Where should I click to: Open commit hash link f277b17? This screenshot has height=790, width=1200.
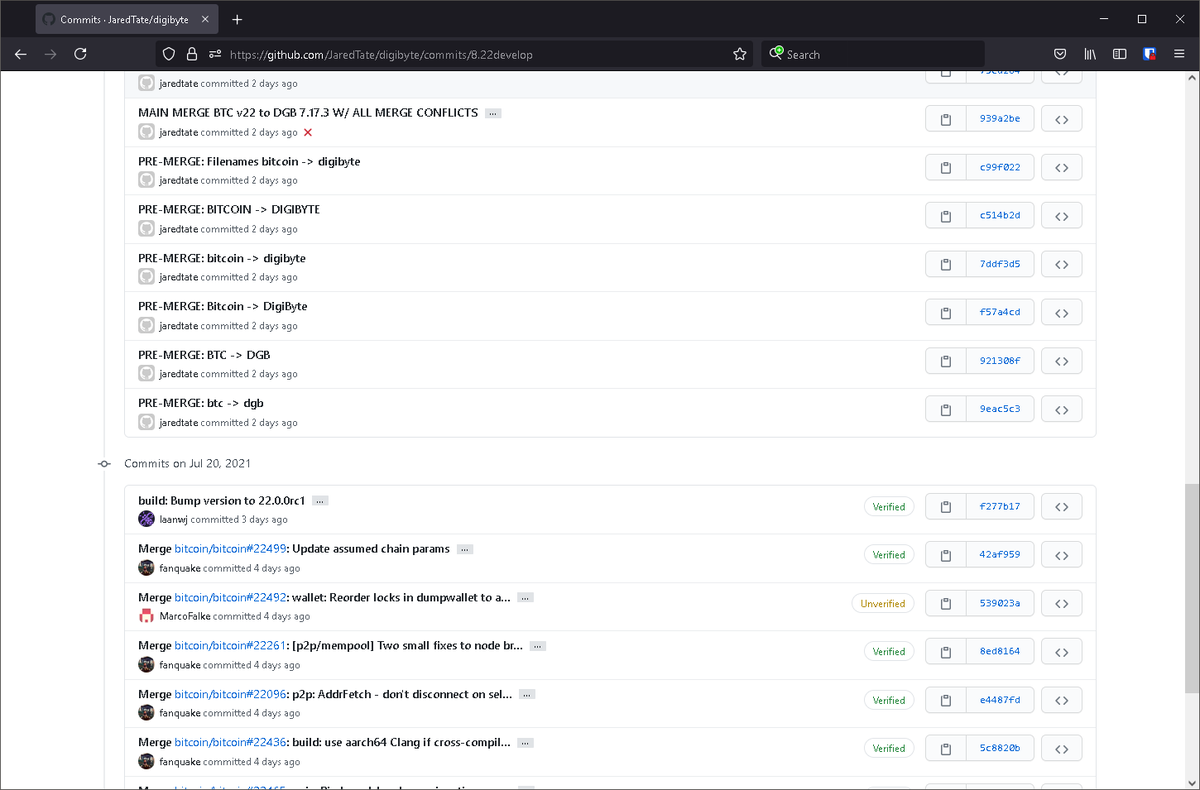pyautogui.click(x=1000, y=507)
